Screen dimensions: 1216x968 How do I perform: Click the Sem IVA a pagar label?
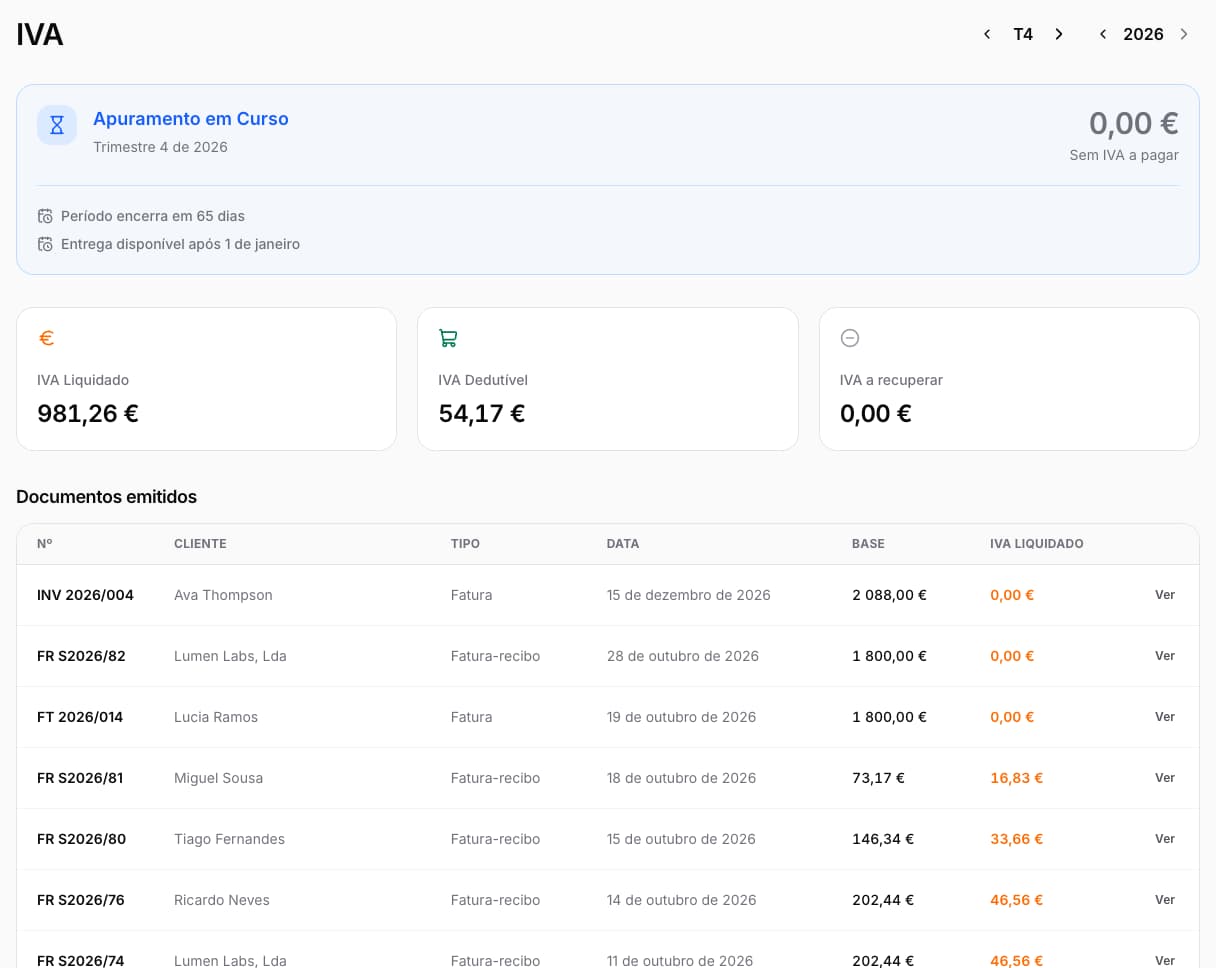click(1124, 155)
